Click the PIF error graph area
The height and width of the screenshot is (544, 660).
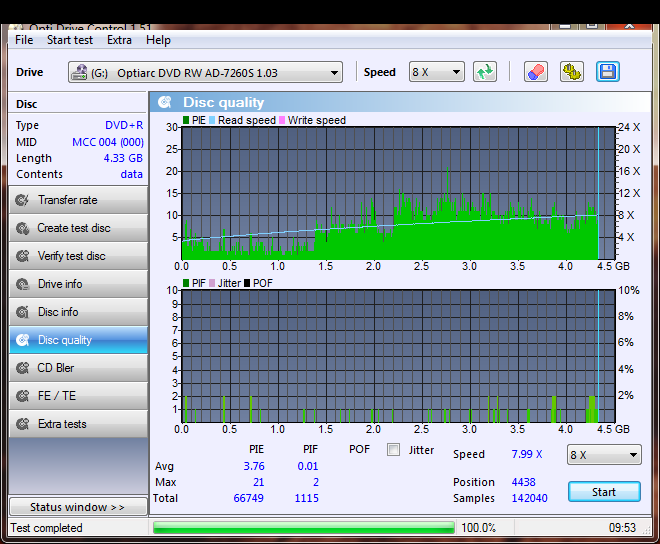tap(398, 356)
